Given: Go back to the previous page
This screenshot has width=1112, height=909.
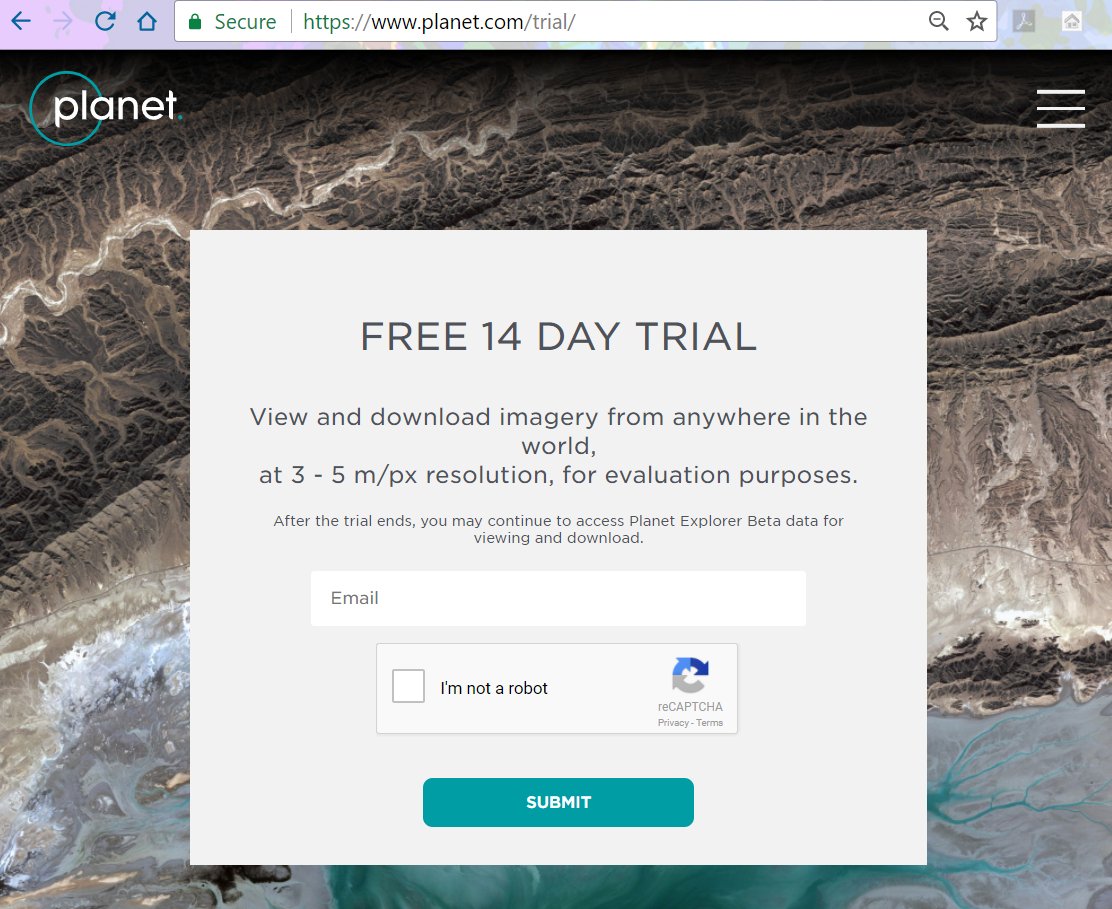Looking at the screenshot, I should pyautogui.click(x=21, y=21).
